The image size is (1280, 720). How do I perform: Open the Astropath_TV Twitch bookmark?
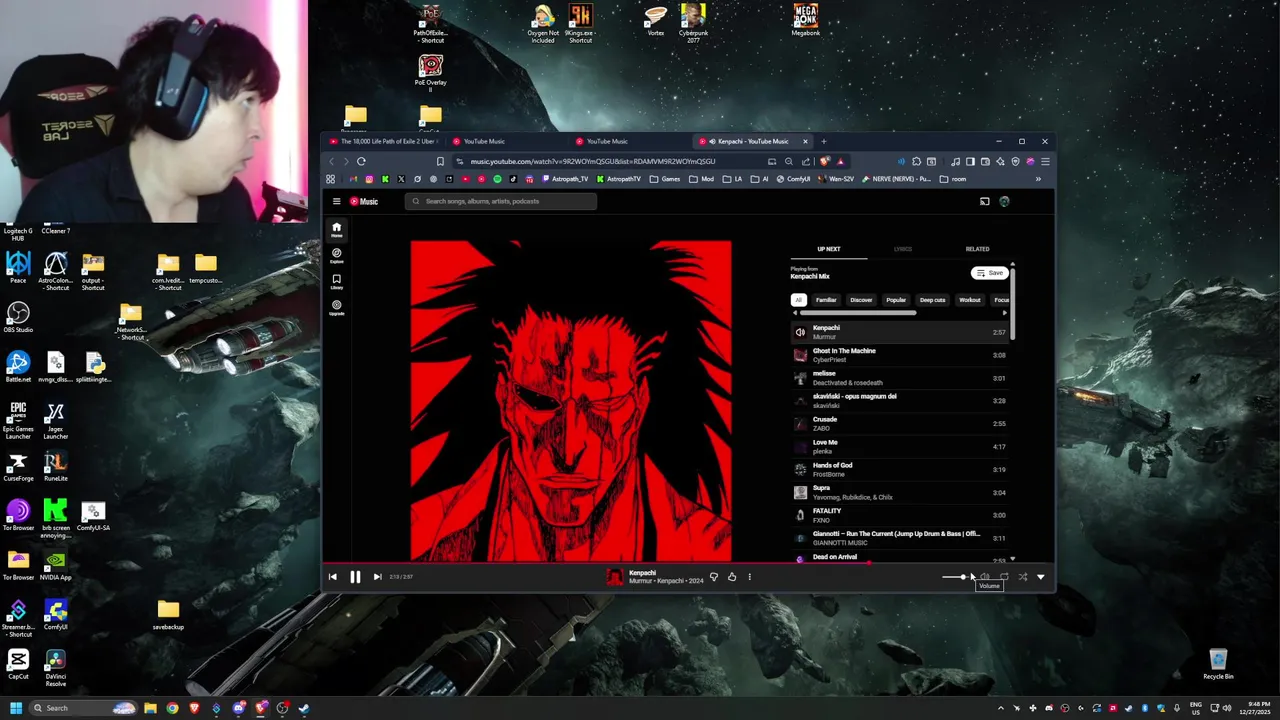(x=565, y=179)
